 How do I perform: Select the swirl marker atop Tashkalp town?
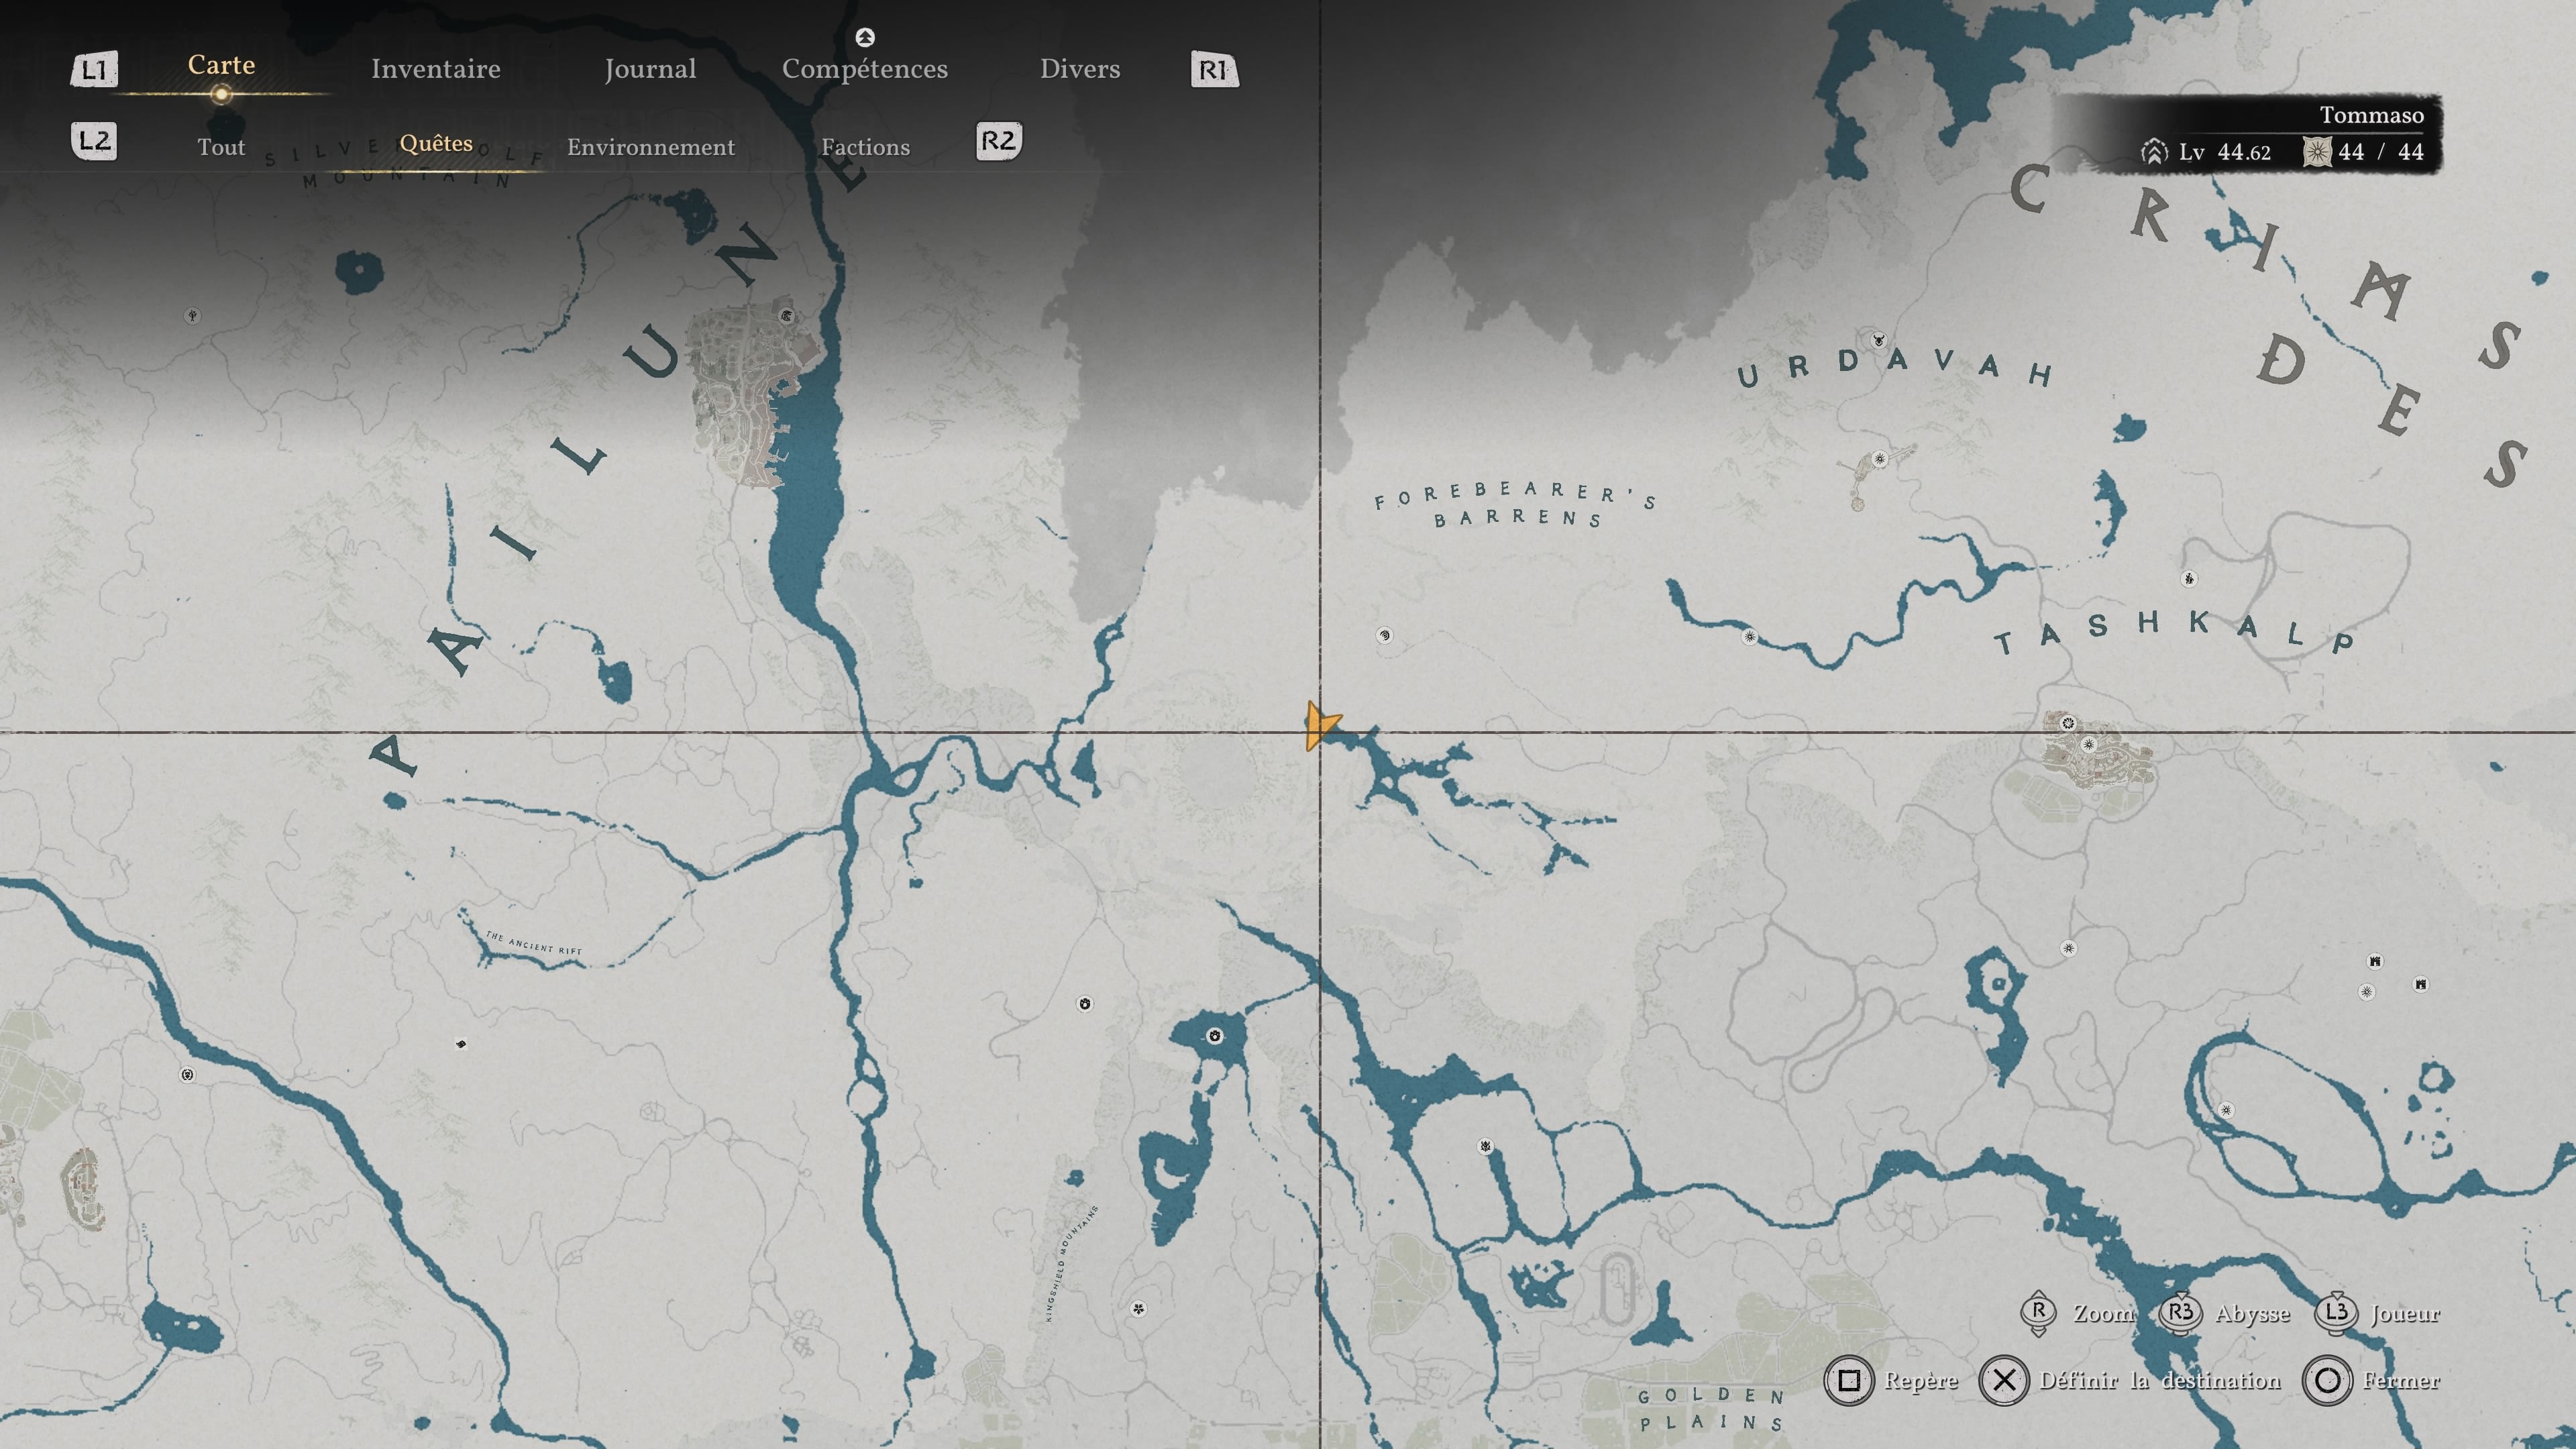pos(2068,723)
